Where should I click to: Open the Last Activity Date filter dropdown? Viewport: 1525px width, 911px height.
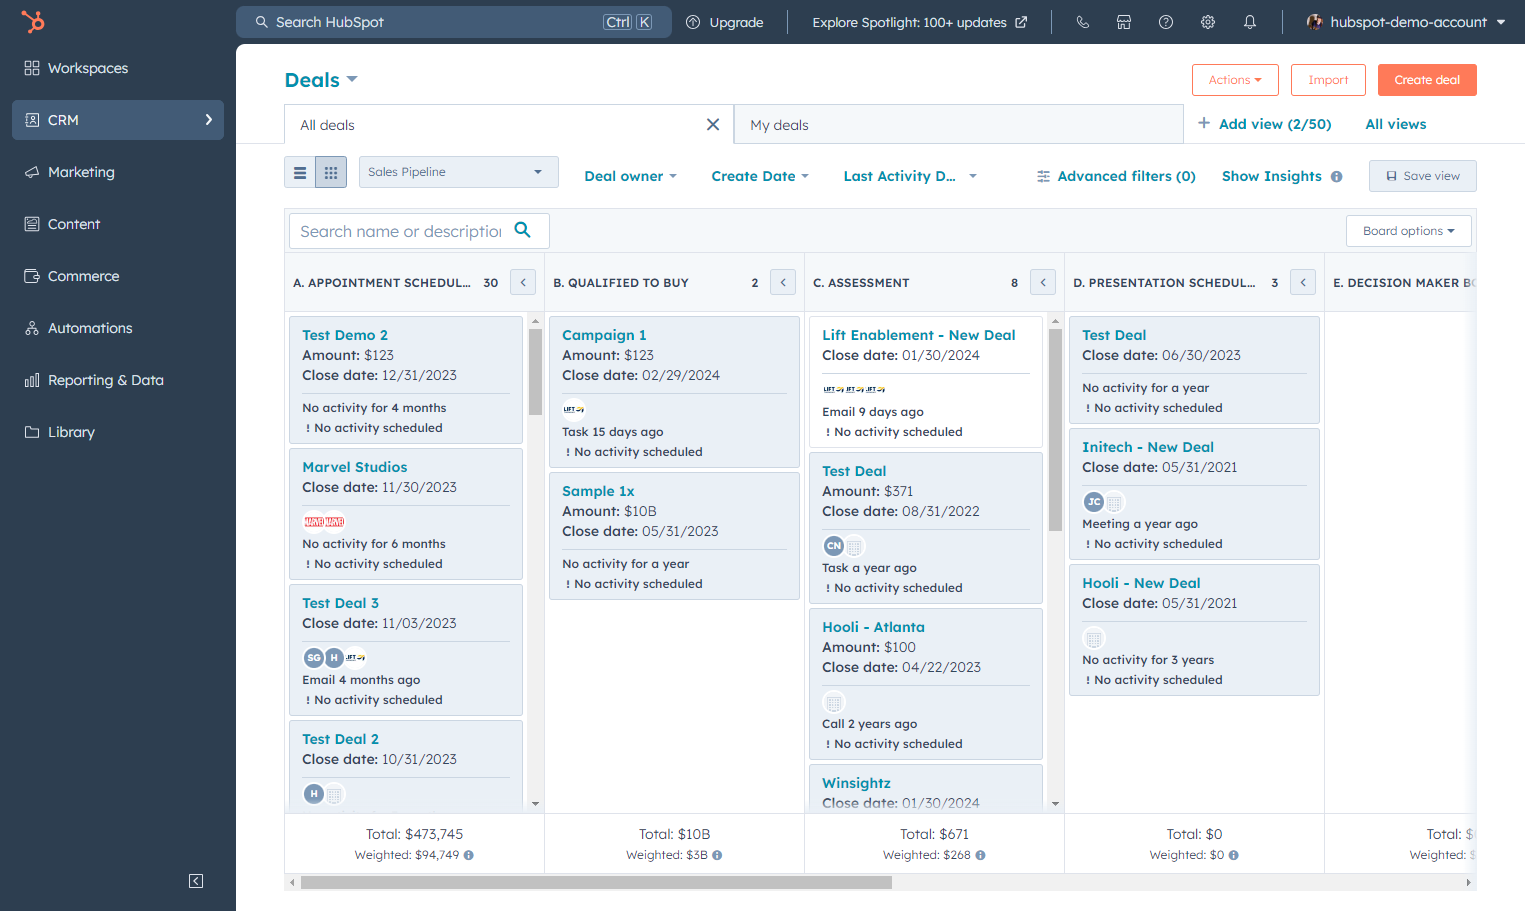tap(910, 176)
